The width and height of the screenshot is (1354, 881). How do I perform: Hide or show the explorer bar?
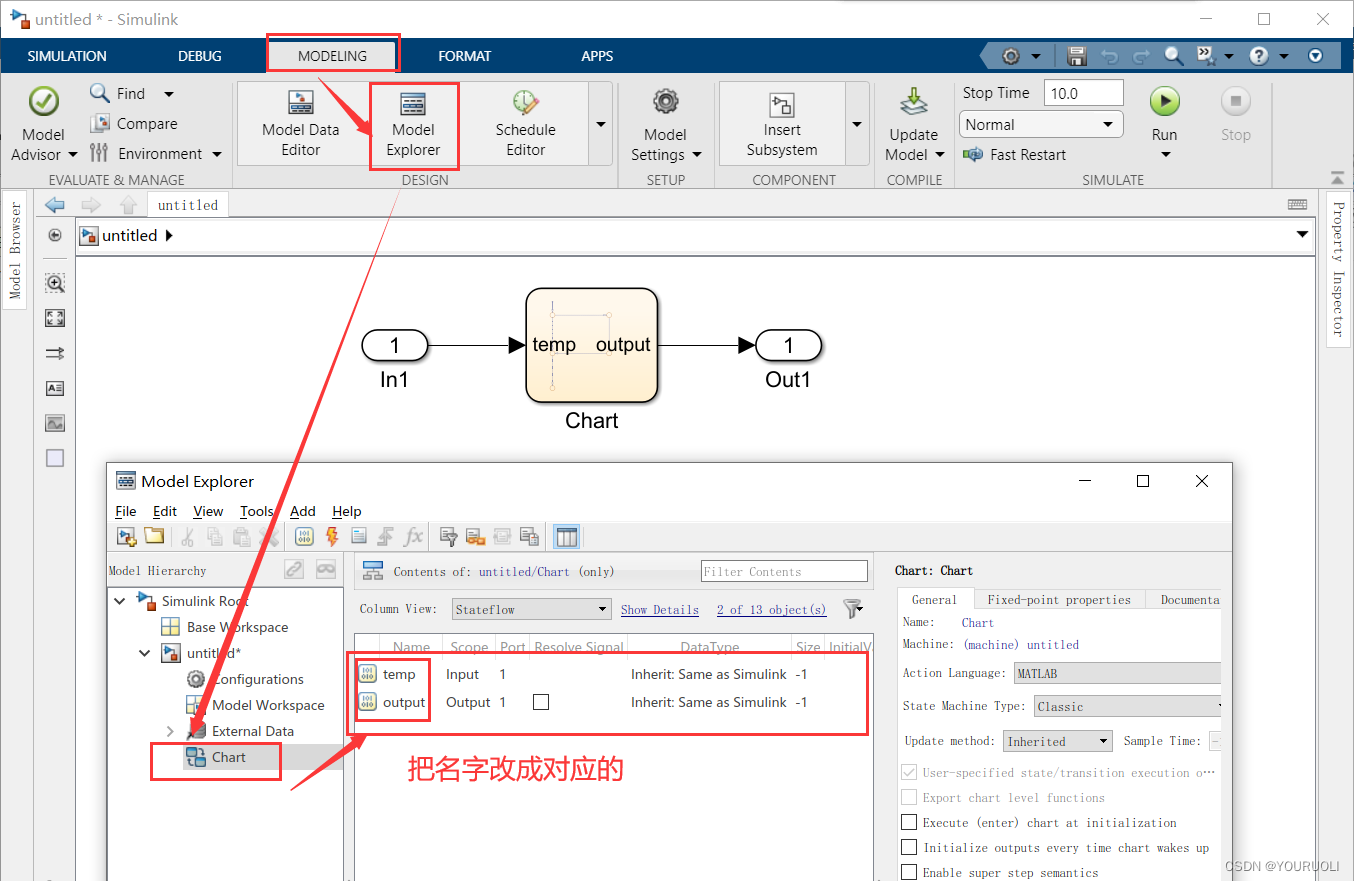pyautogui.click(x=55, y=236)
